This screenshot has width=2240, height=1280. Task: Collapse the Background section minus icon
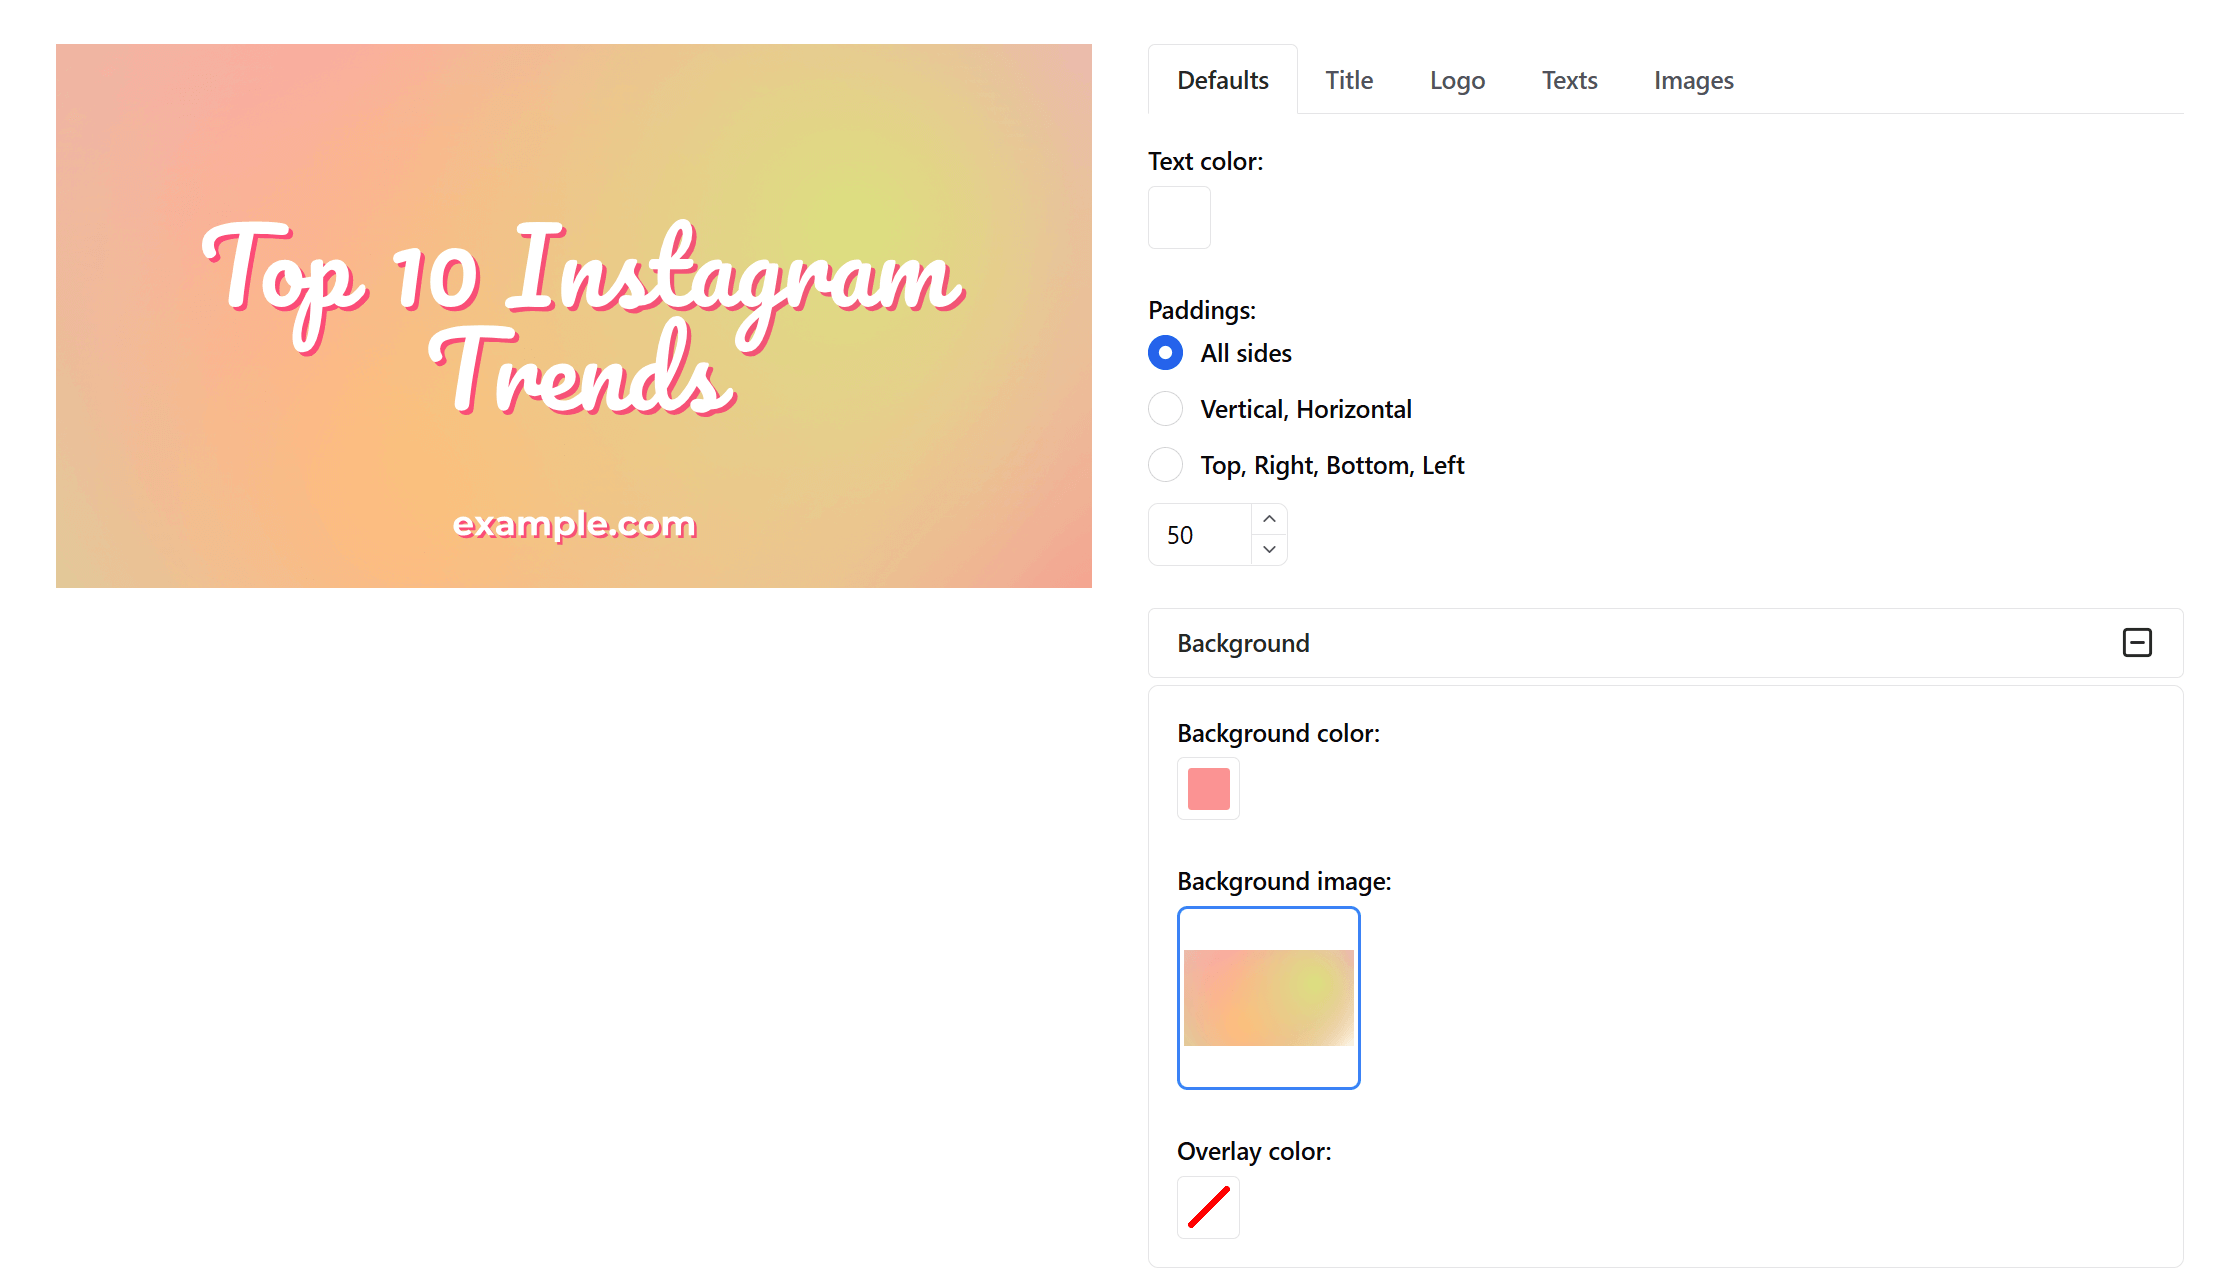[x=2137, y=642]
